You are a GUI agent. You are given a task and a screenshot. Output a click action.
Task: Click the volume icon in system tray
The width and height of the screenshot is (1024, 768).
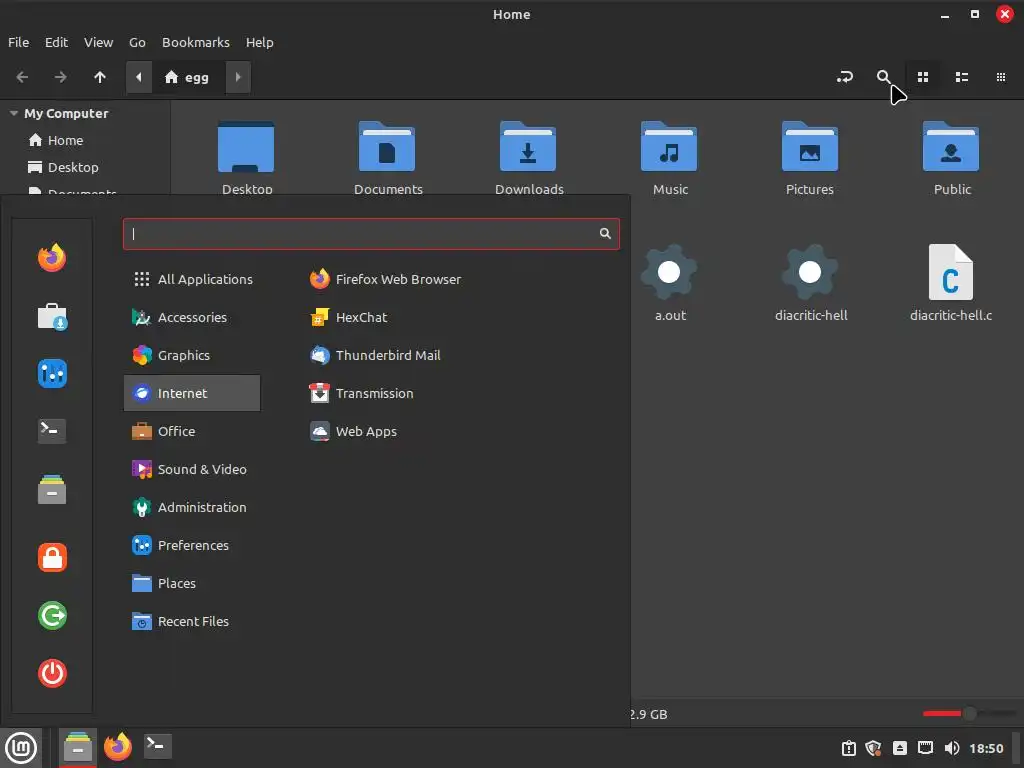(952, 748)
